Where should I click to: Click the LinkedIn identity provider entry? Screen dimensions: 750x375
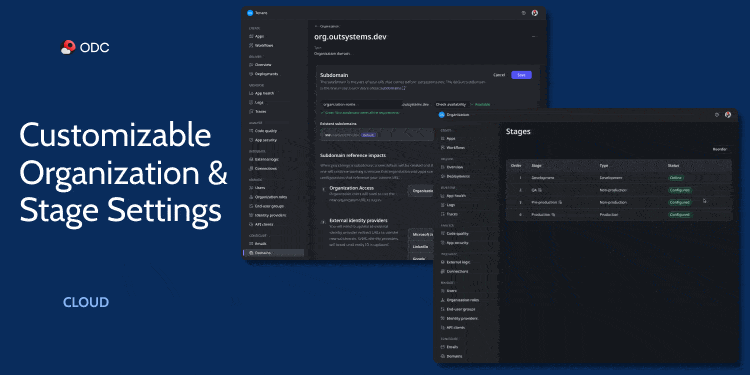pyautogui.click(x=421, y=247)
